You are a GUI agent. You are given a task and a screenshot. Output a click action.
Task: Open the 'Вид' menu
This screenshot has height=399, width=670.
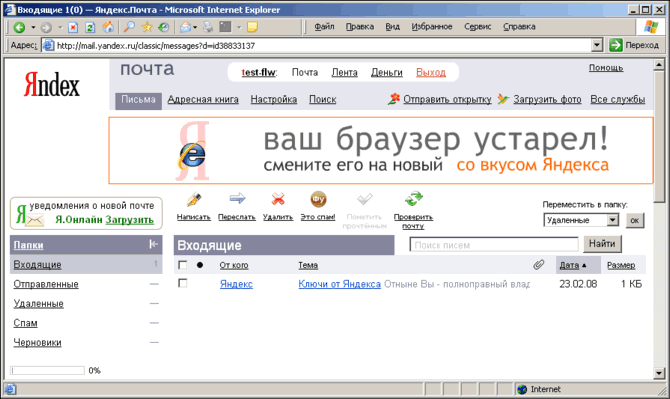pyautogui.click(x=393, y=26)
